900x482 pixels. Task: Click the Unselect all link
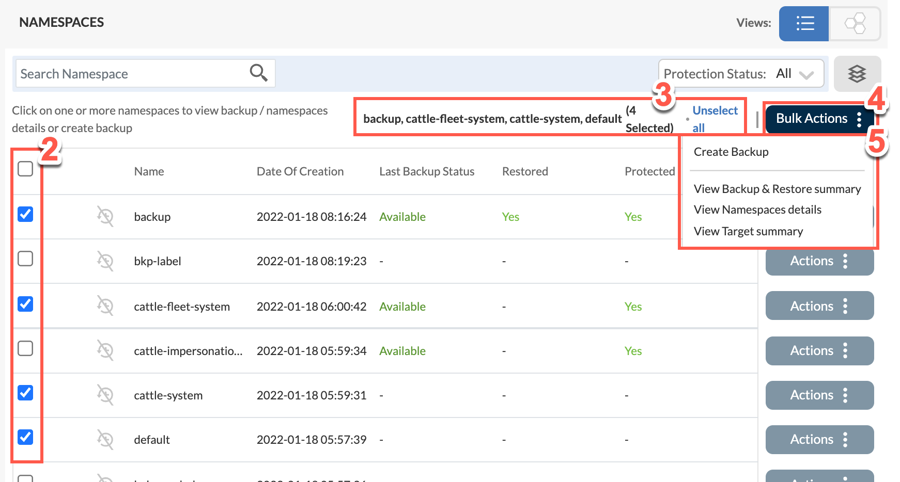coord(715,119)
